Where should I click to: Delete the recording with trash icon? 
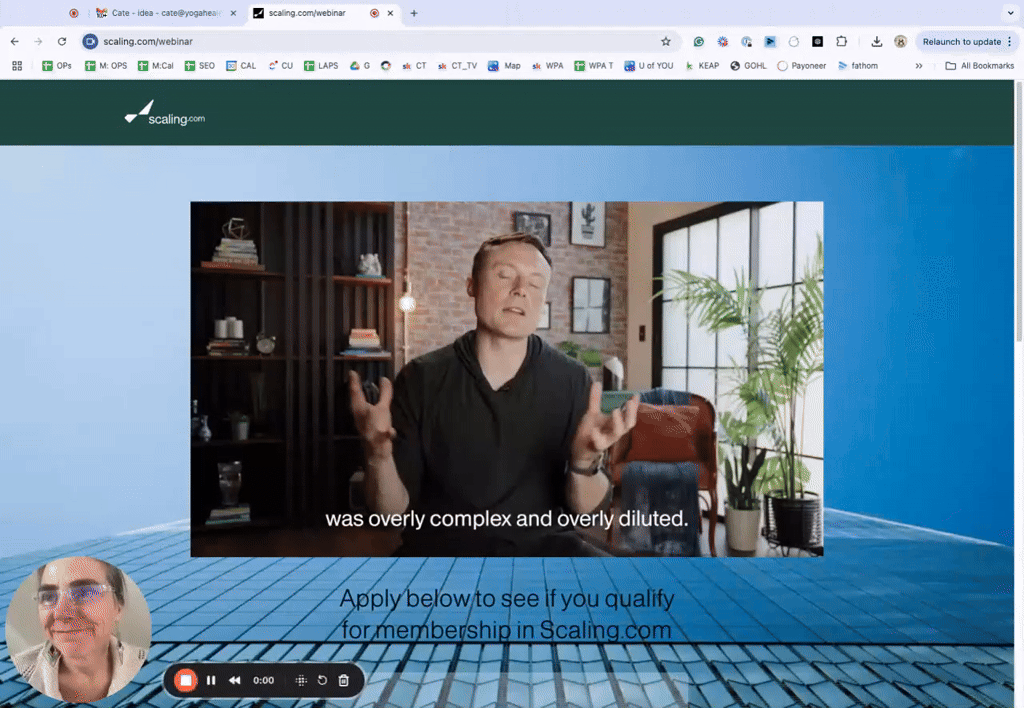[344, 680]
